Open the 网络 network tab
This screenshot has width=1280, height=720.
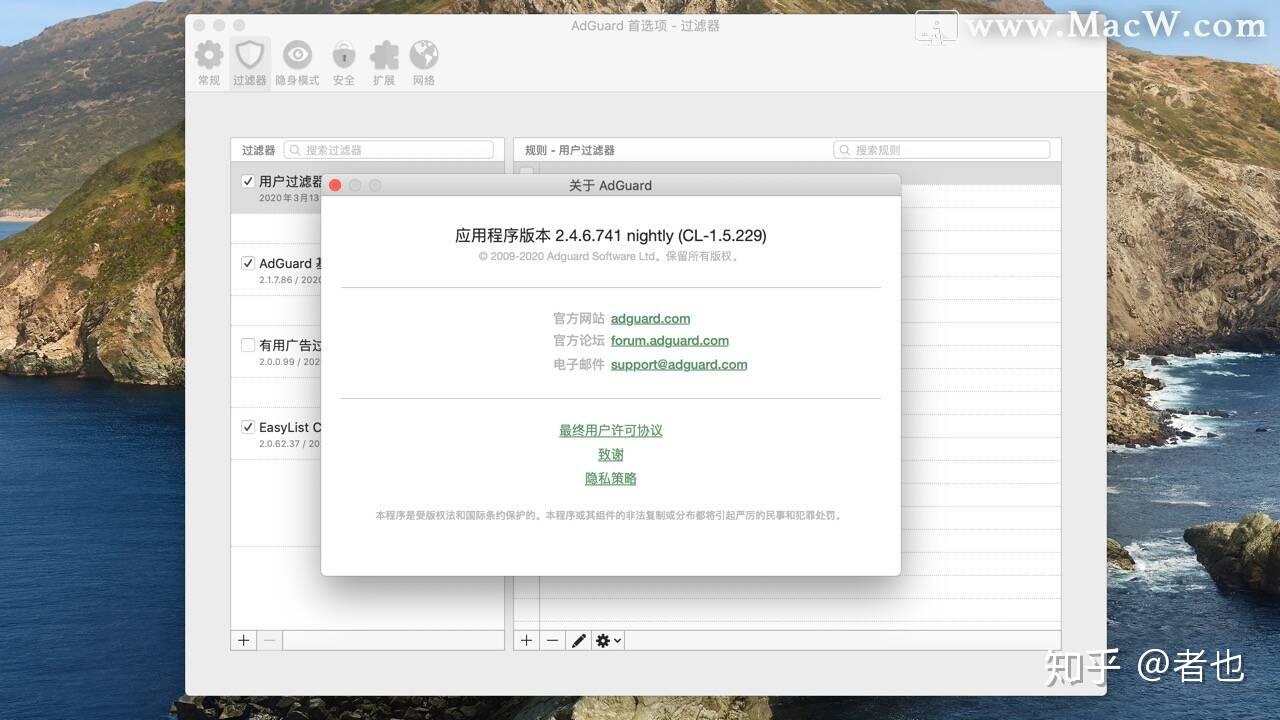pos(424,64)
